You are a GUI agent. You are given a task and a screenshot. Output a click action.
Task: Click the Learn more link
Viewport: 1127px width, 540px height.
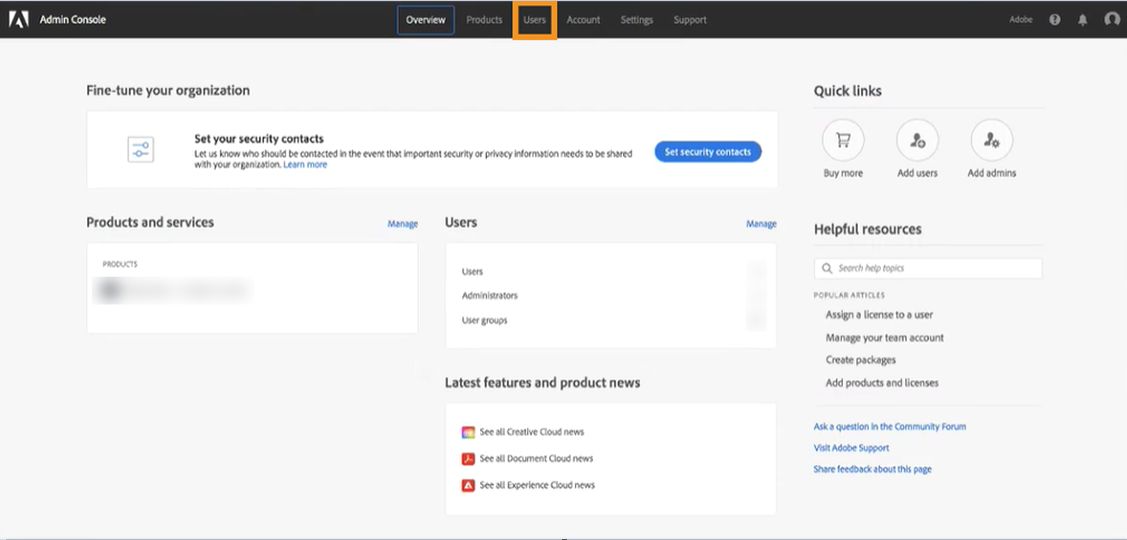(x=305, y=165)
